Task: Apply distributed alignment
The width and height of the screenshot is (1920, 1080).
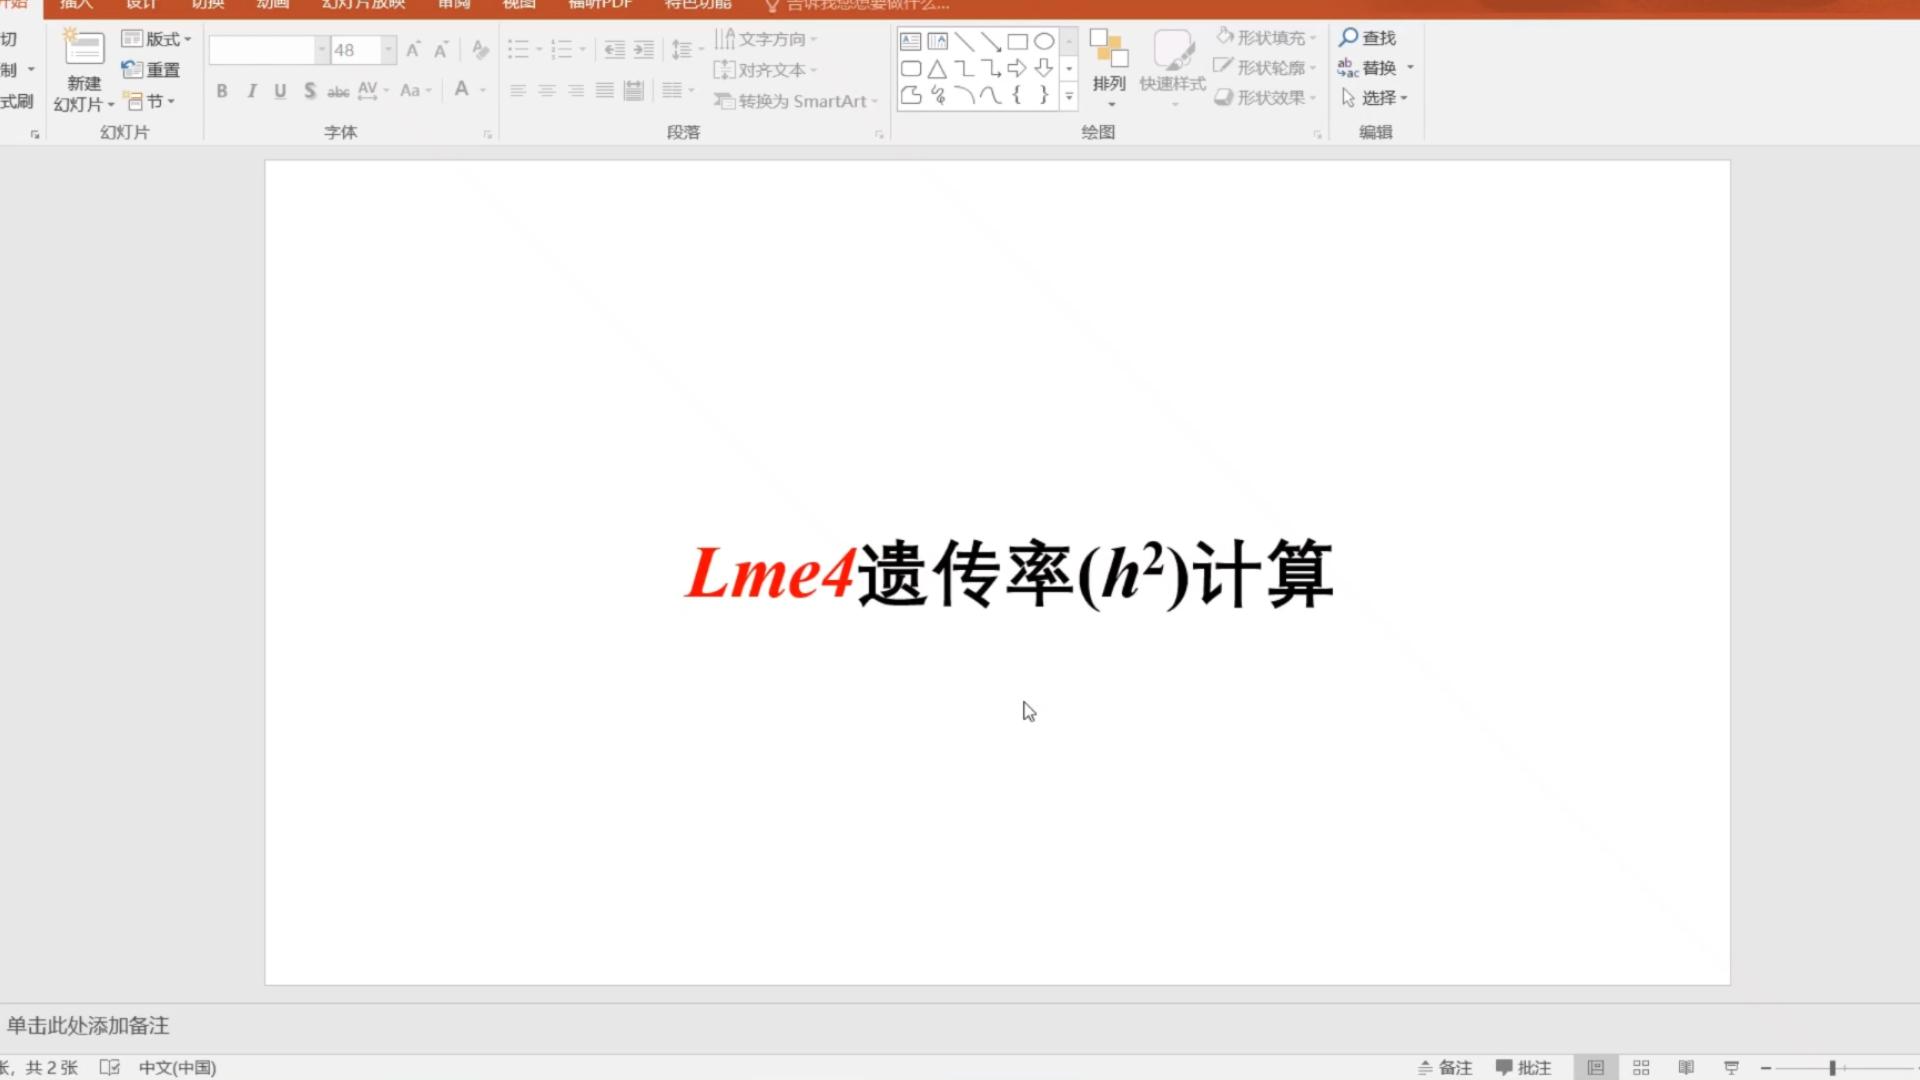Action: point(634,91)
